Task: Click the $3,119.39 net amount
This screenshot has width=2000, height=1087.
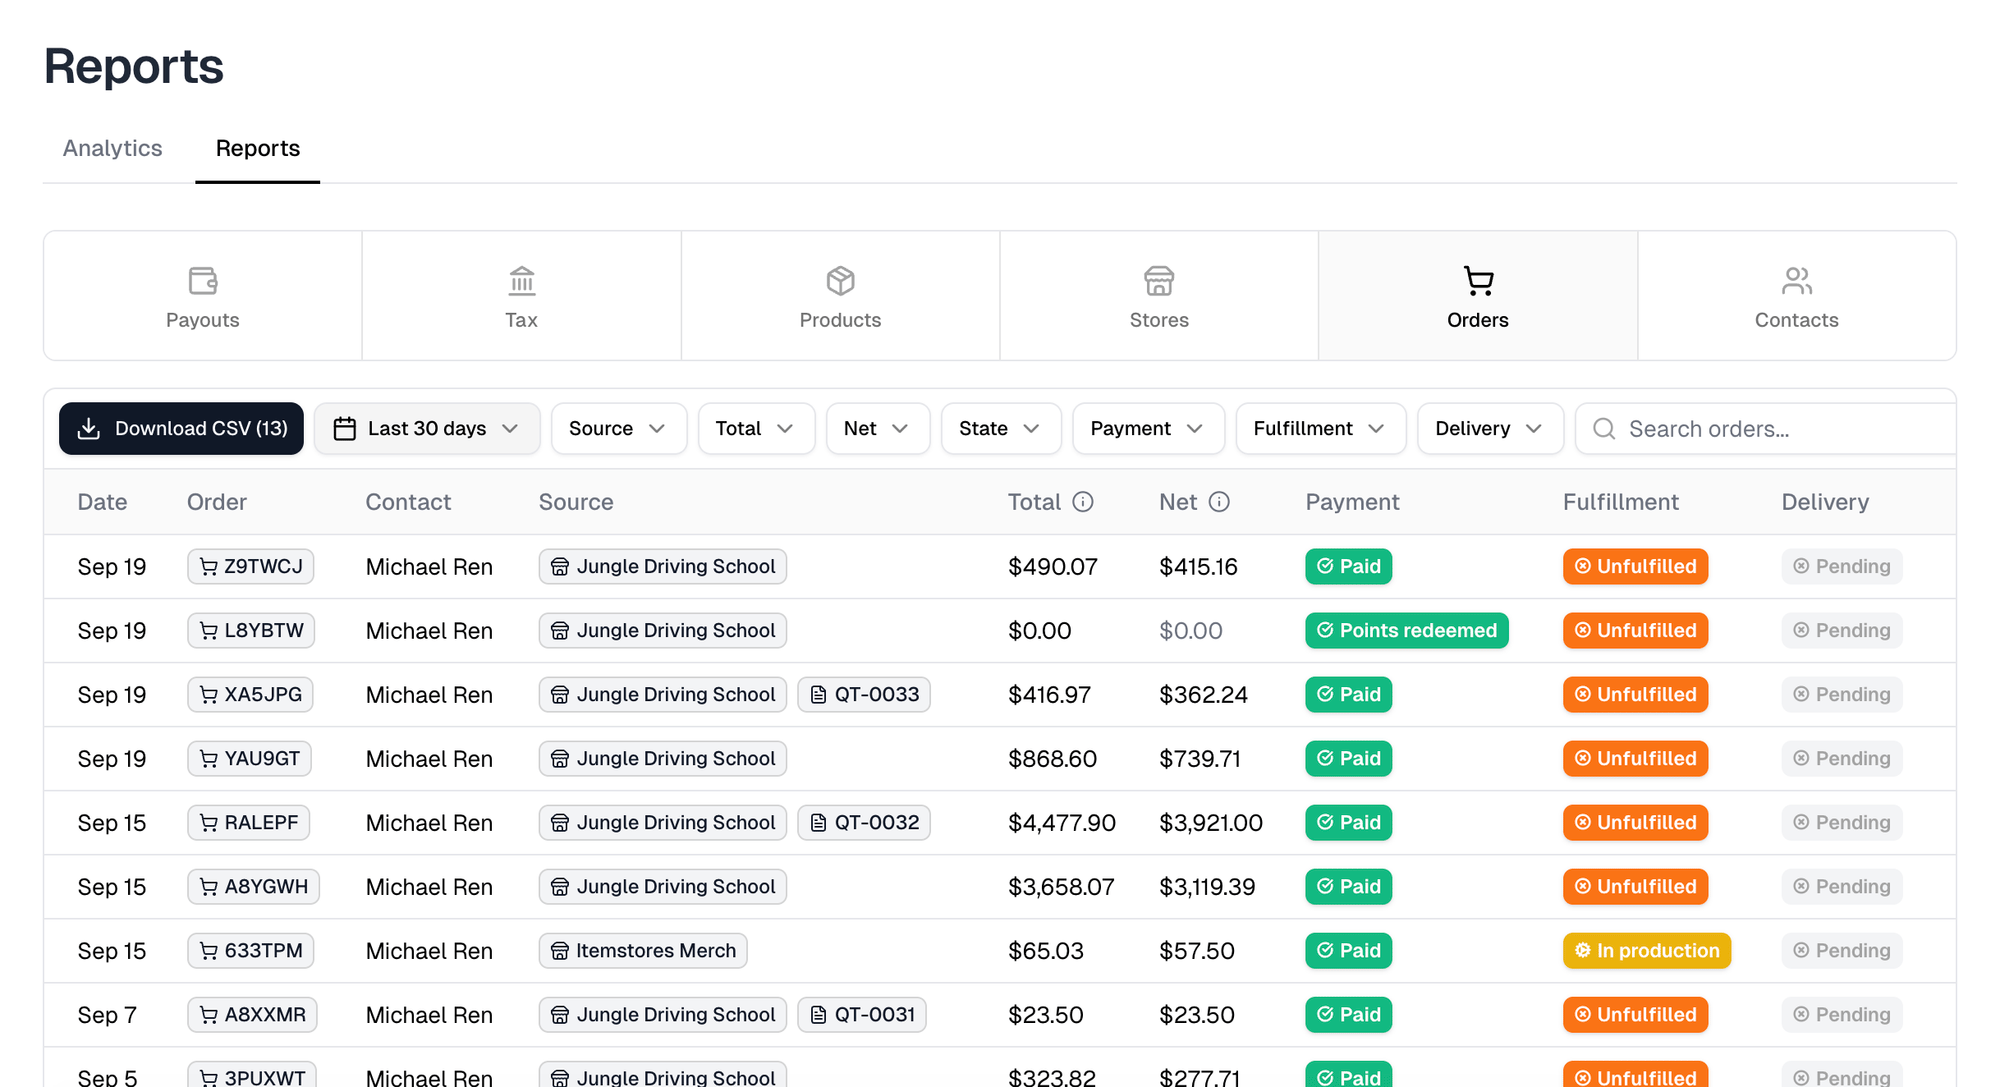Action: coord(1207,887)
